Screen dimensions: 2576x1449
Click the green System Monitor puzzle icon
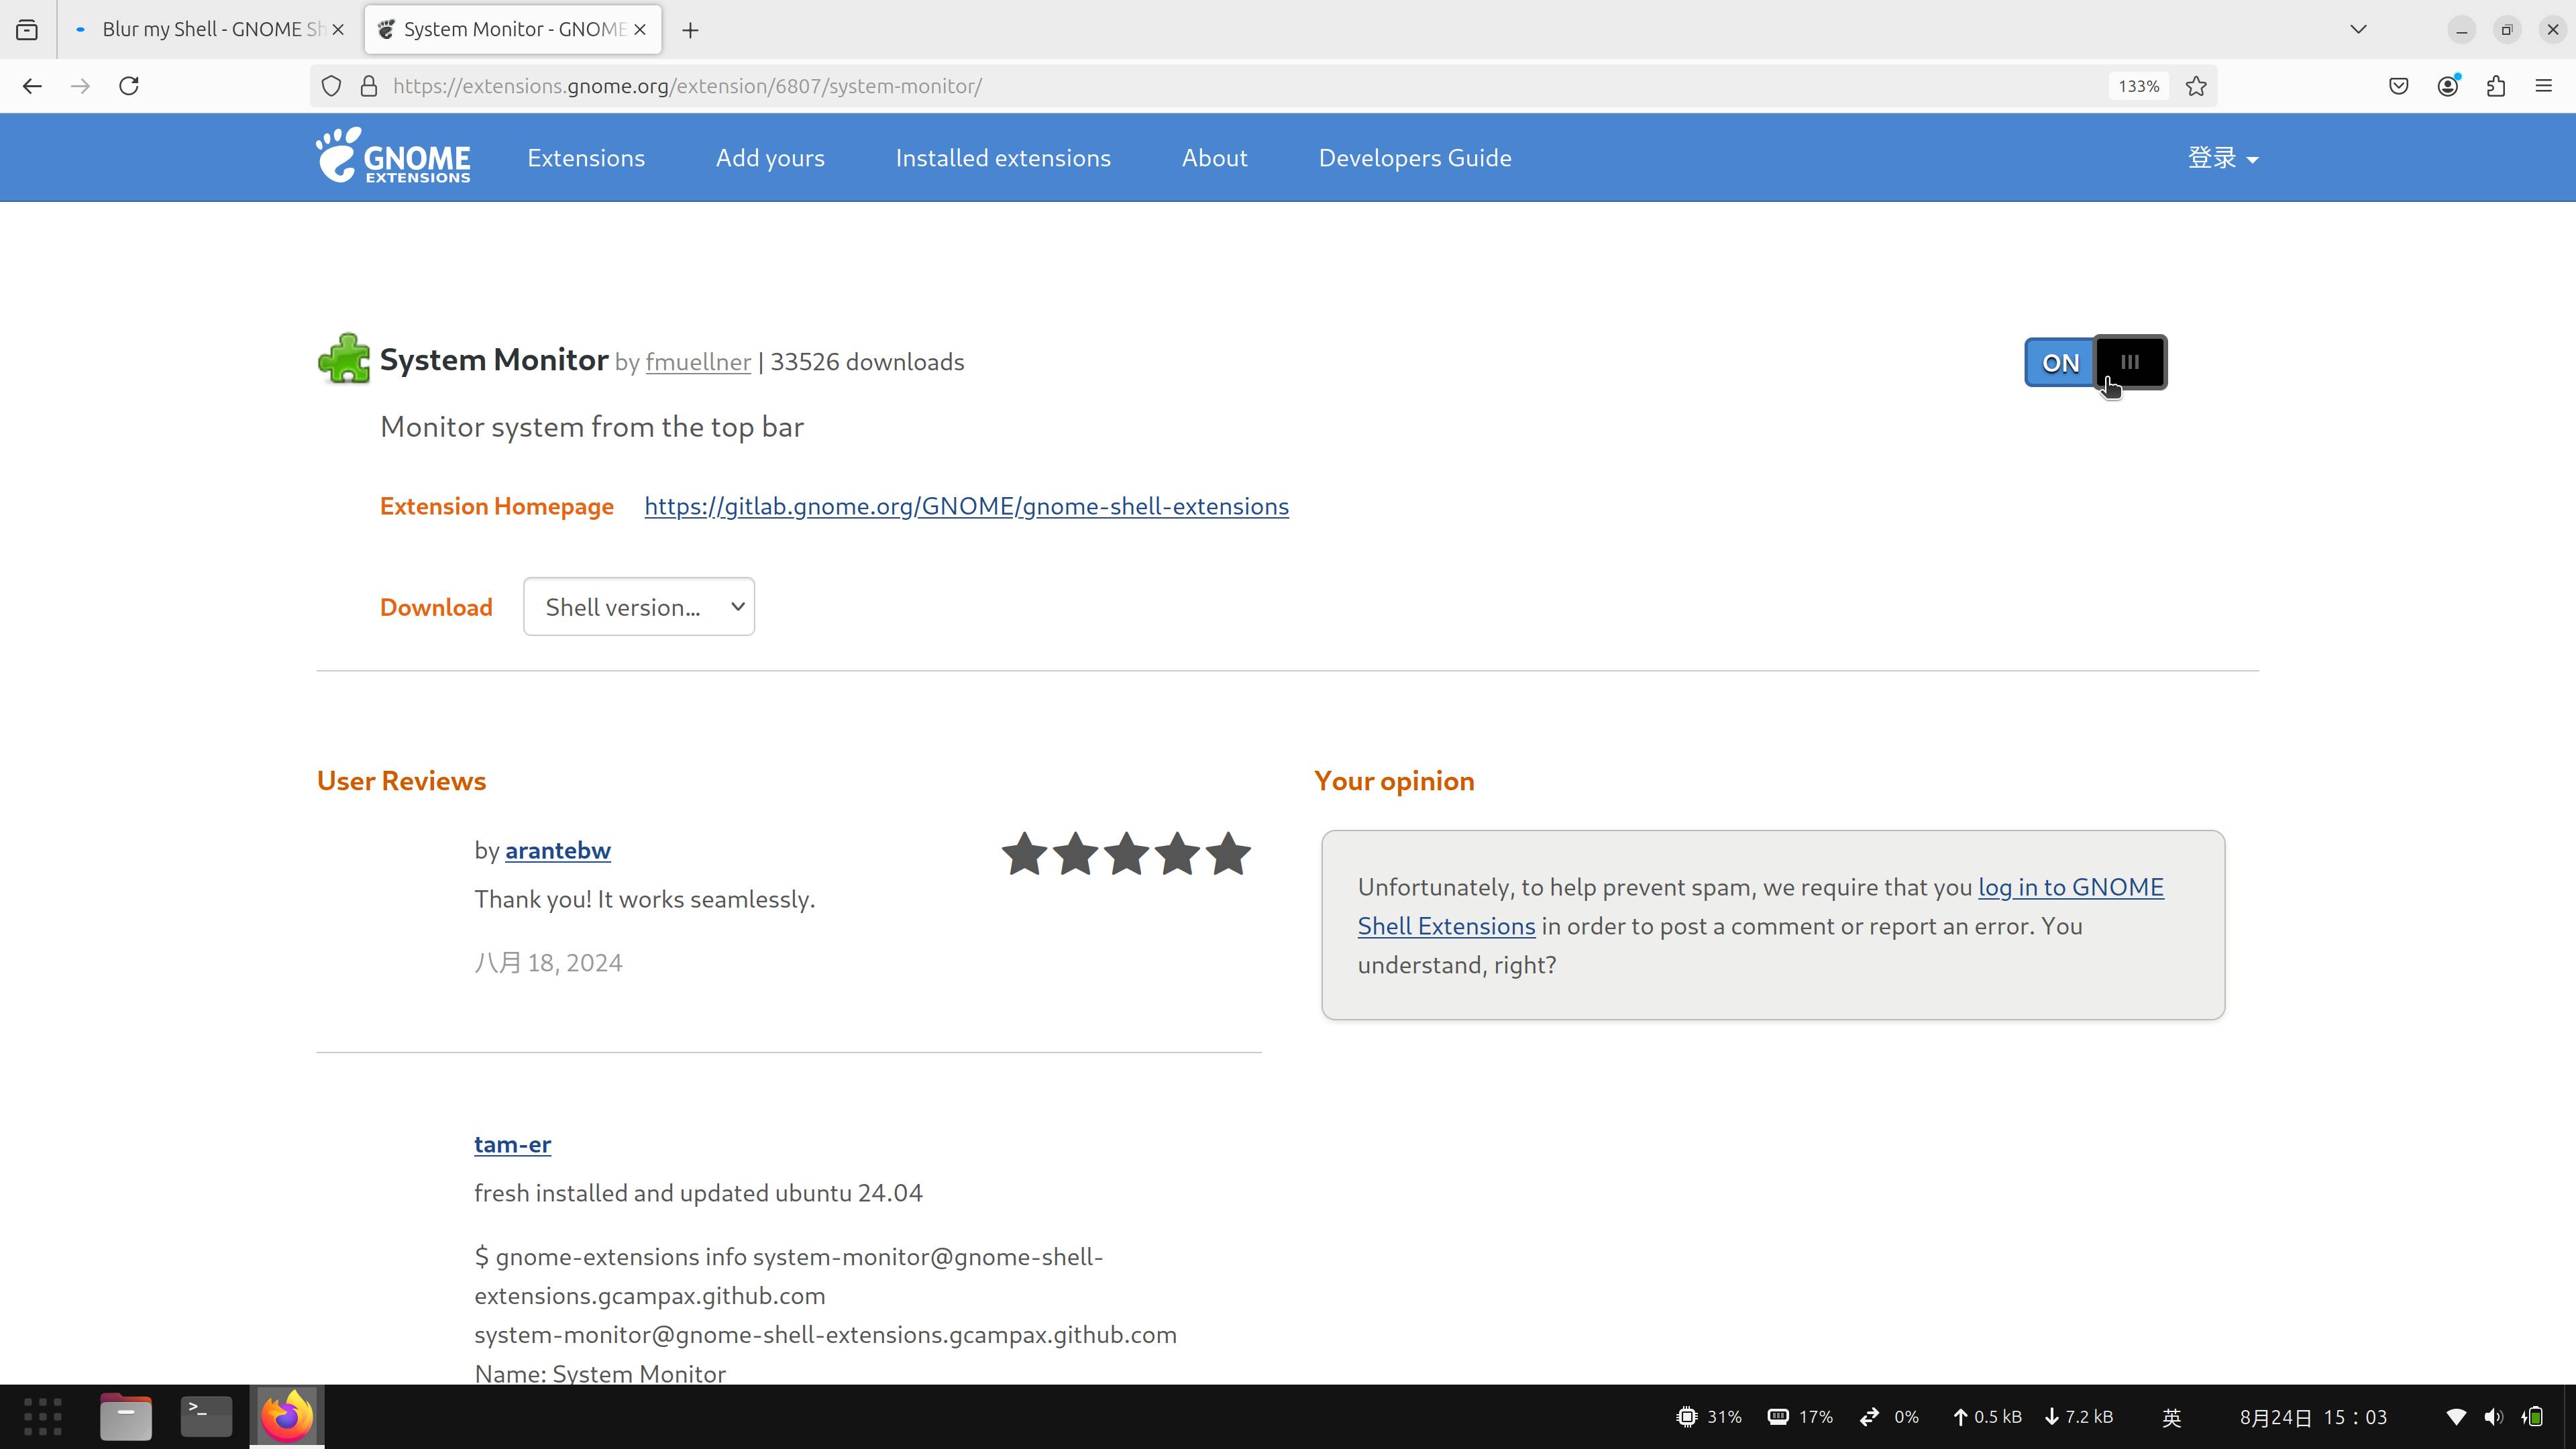click(344, 358)
